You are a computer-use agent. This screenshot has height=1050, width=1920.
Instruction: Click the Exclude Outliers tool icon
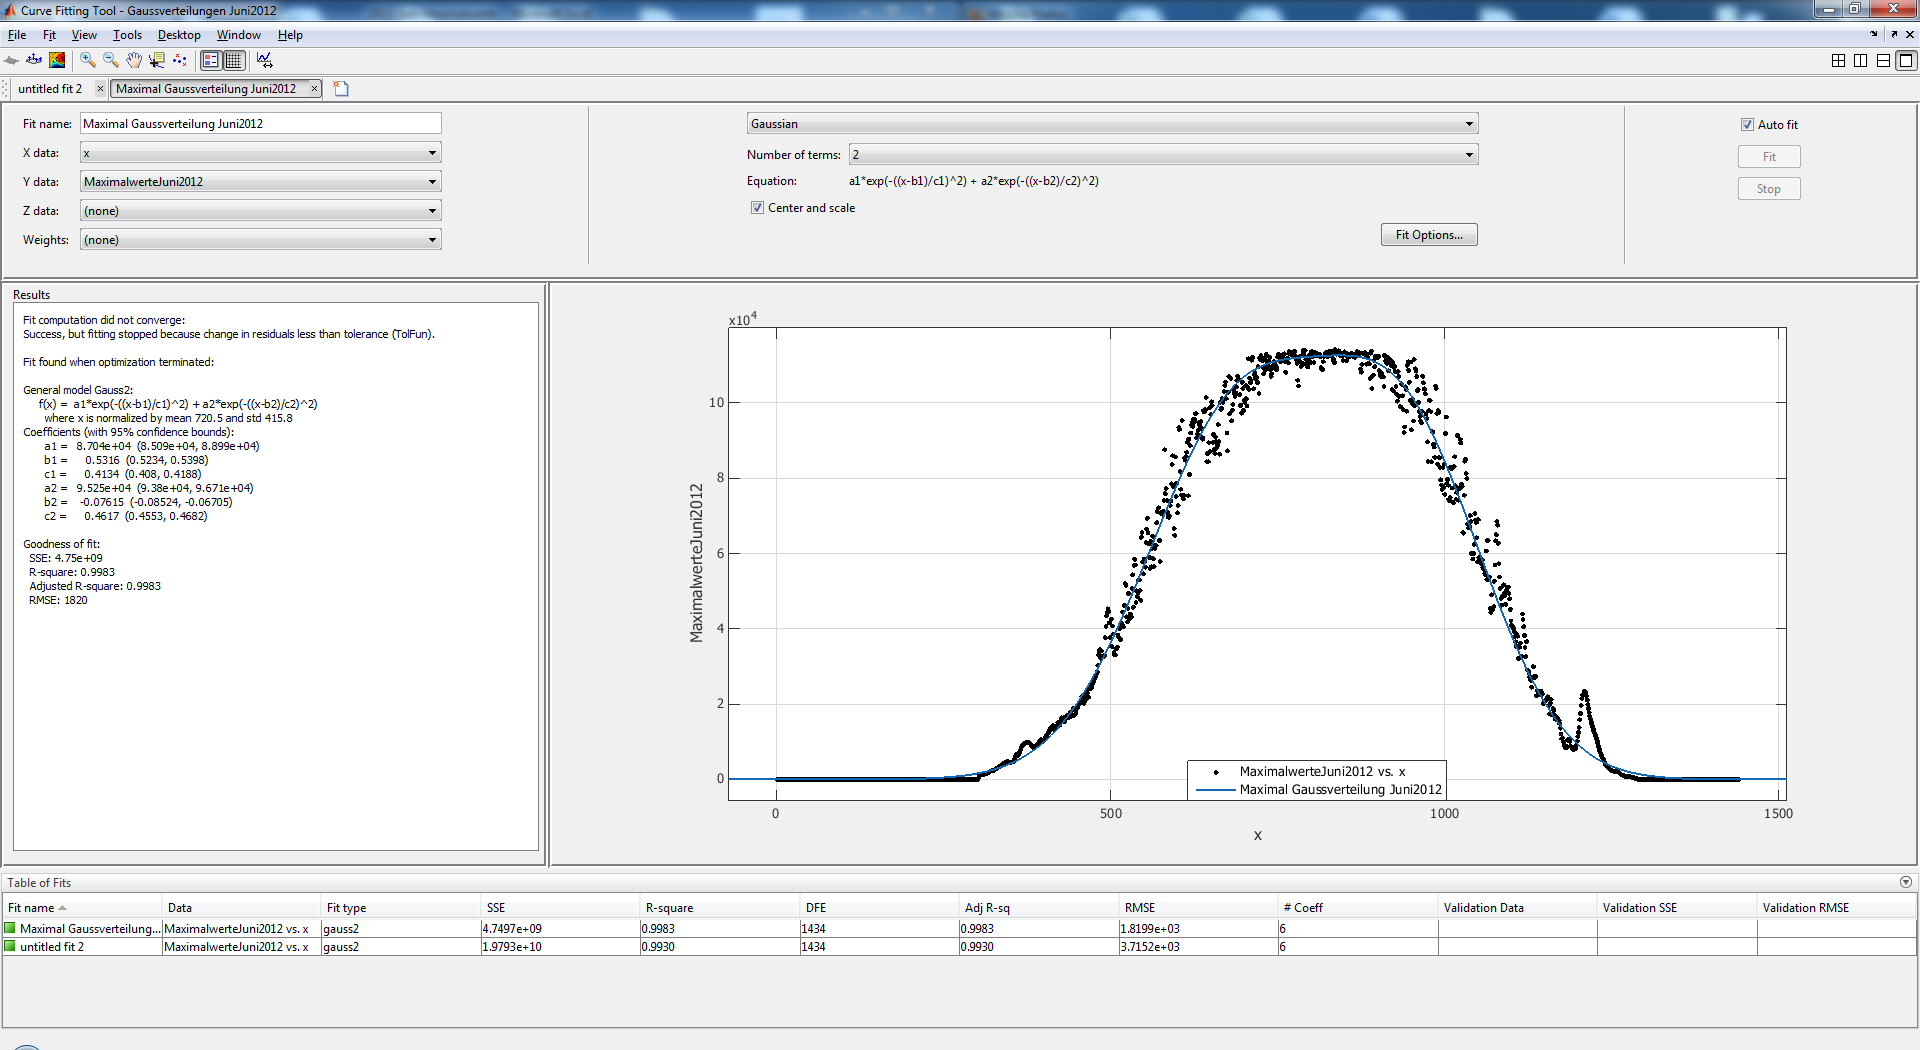coord(180,60)
